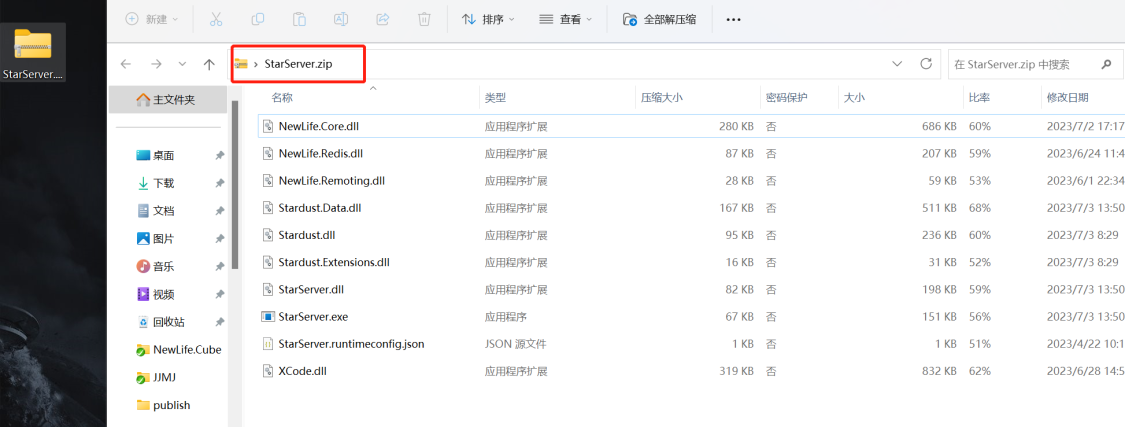The height and width of the screenshot is (427, 1125).
Task: Sort by 比率 column header
Action: tap(979, 98)
